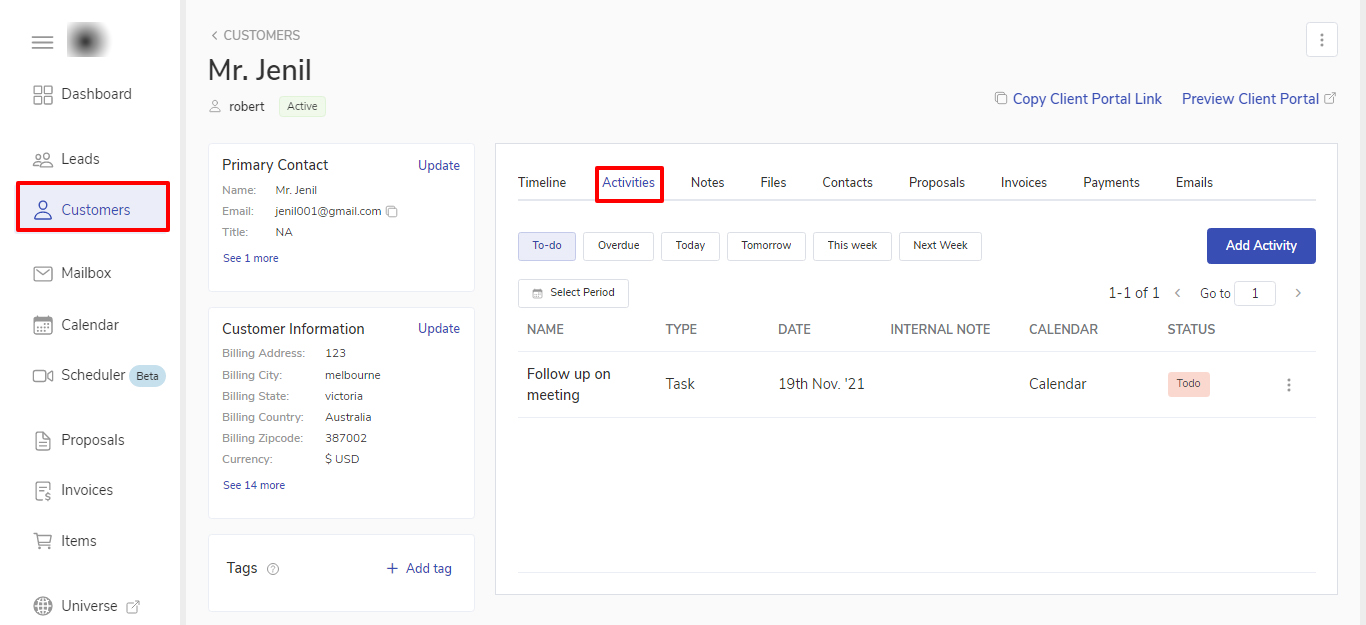1366x625 pixels.
Task: Open the hamburger menu icon
Action: pos(42,42)
